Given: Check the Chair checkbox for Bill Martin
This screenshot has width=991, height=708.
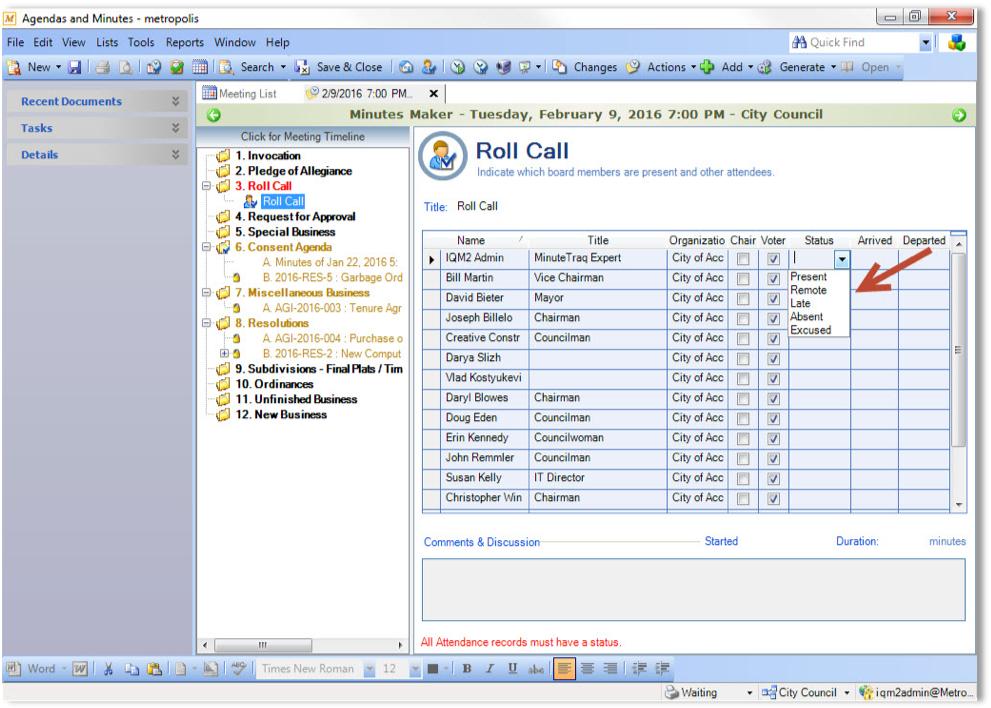Looking at the screenshot, I should point(742,278).
